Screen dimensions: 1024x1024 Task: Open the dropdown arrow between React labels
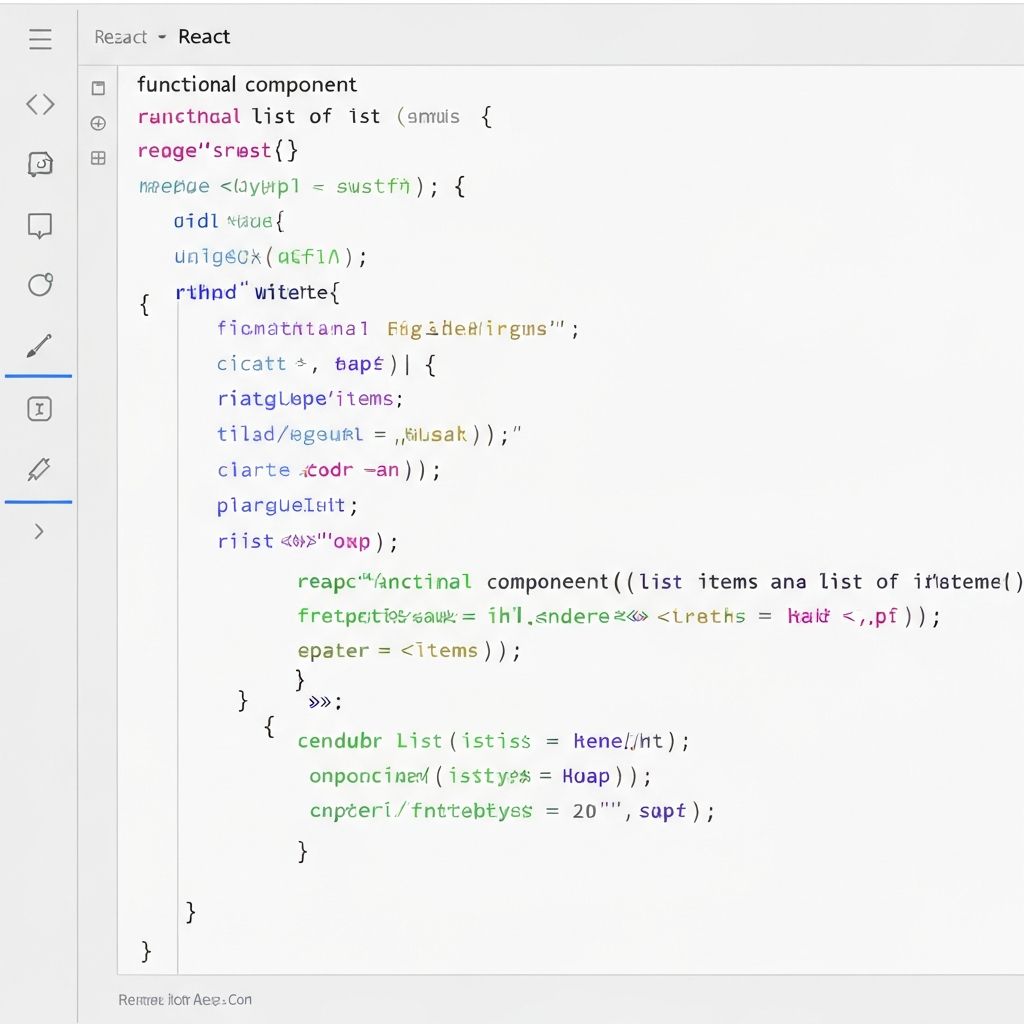point(162,37)
